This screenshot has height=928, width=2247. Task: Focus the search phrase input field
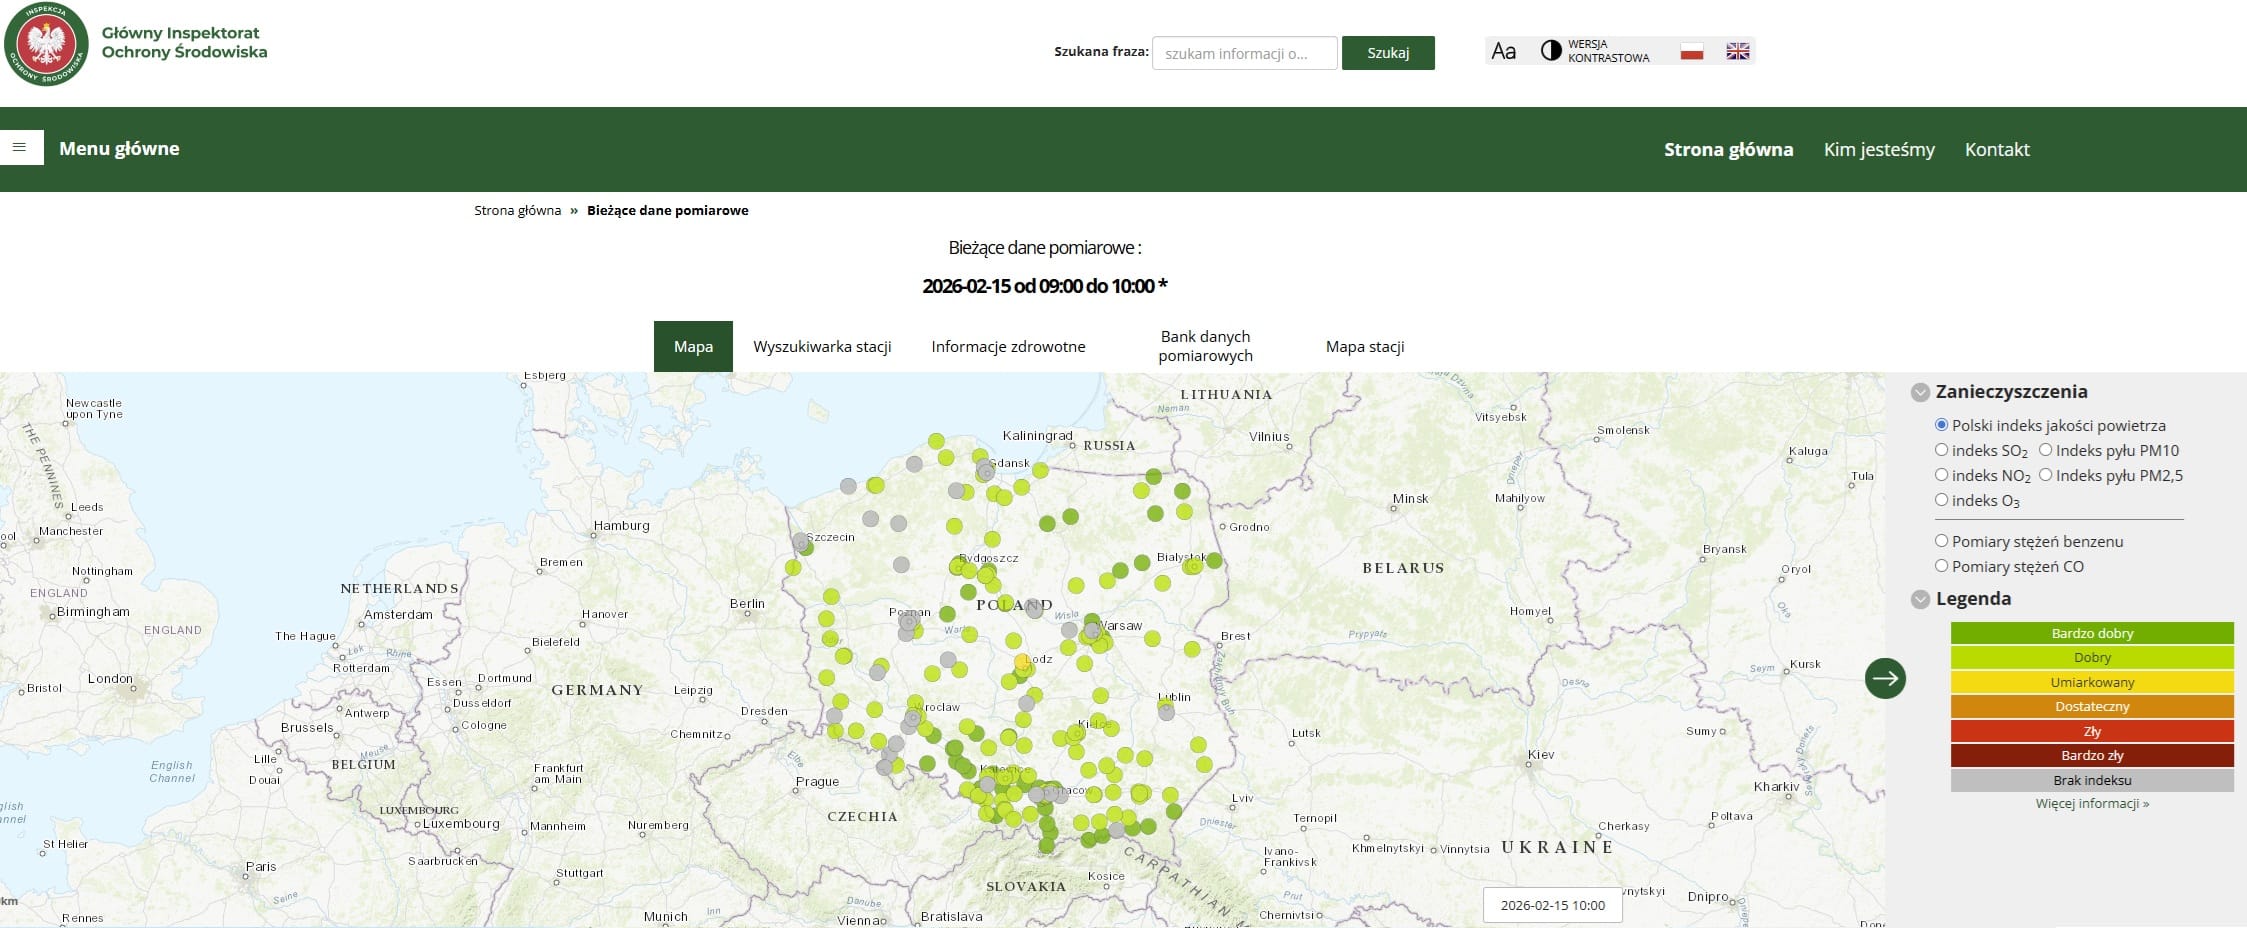point(1244,53)
